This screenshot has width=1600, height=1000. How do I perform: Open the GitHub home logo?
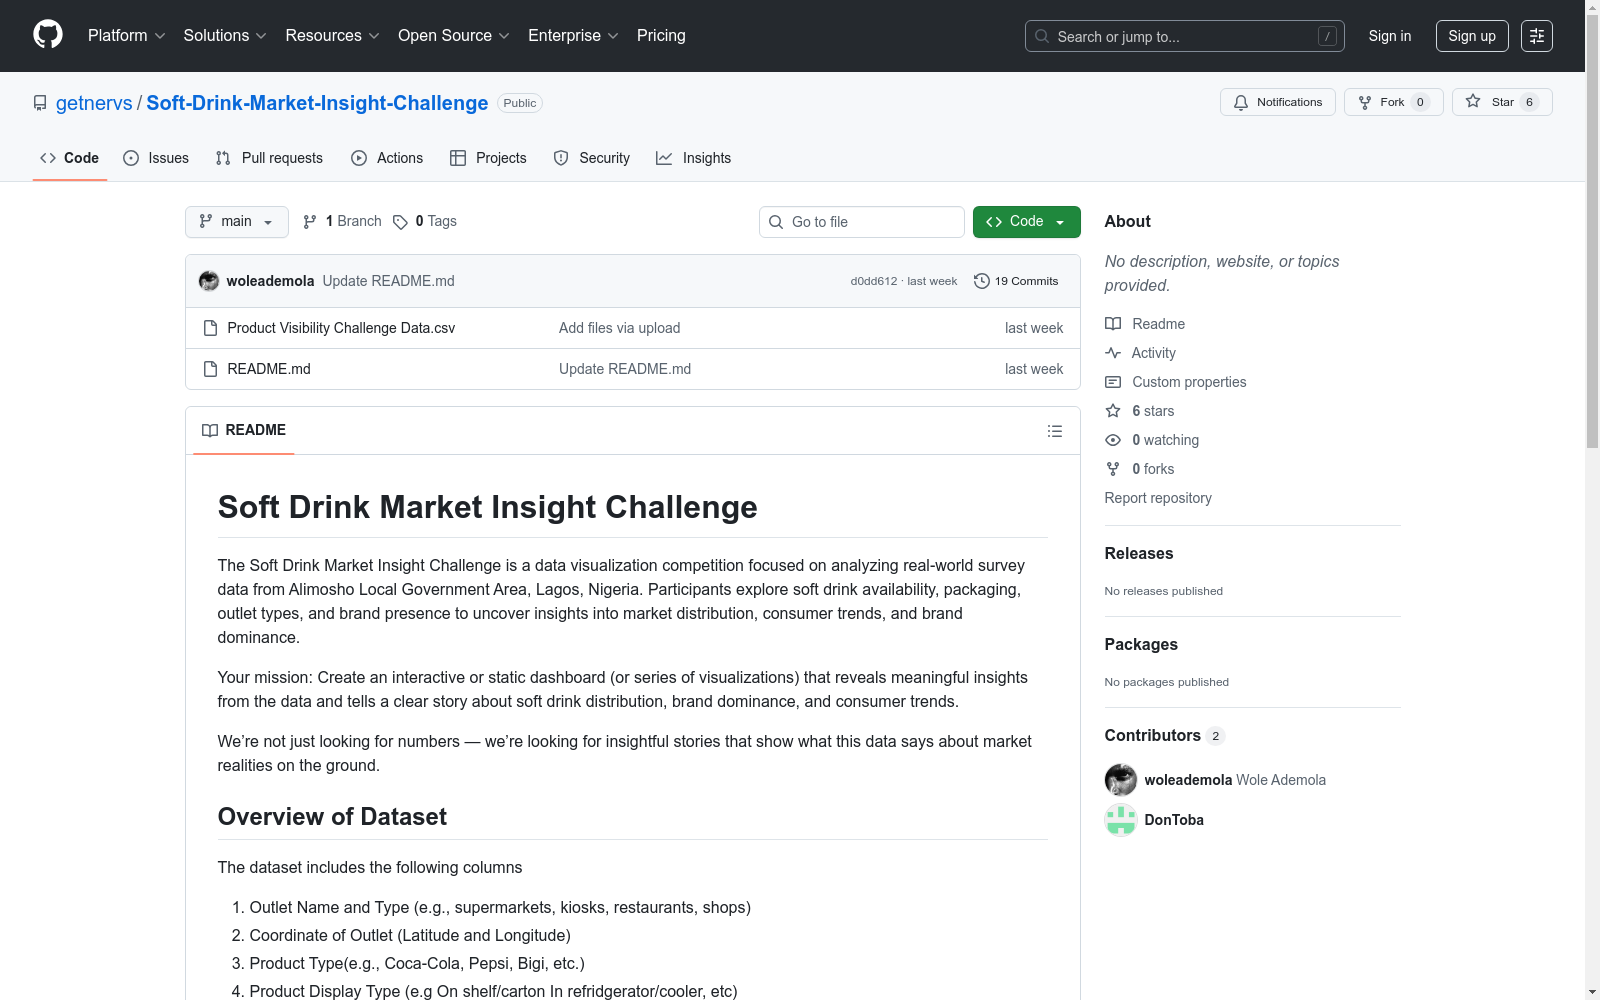[x=48, y=35]
